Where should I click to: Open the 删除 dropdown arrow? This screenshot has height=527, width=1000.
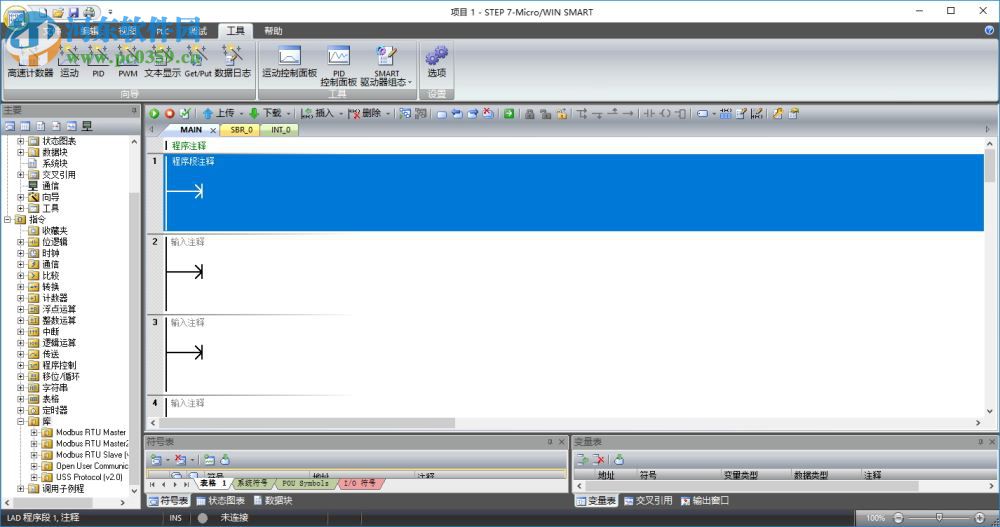click(388, 114)
